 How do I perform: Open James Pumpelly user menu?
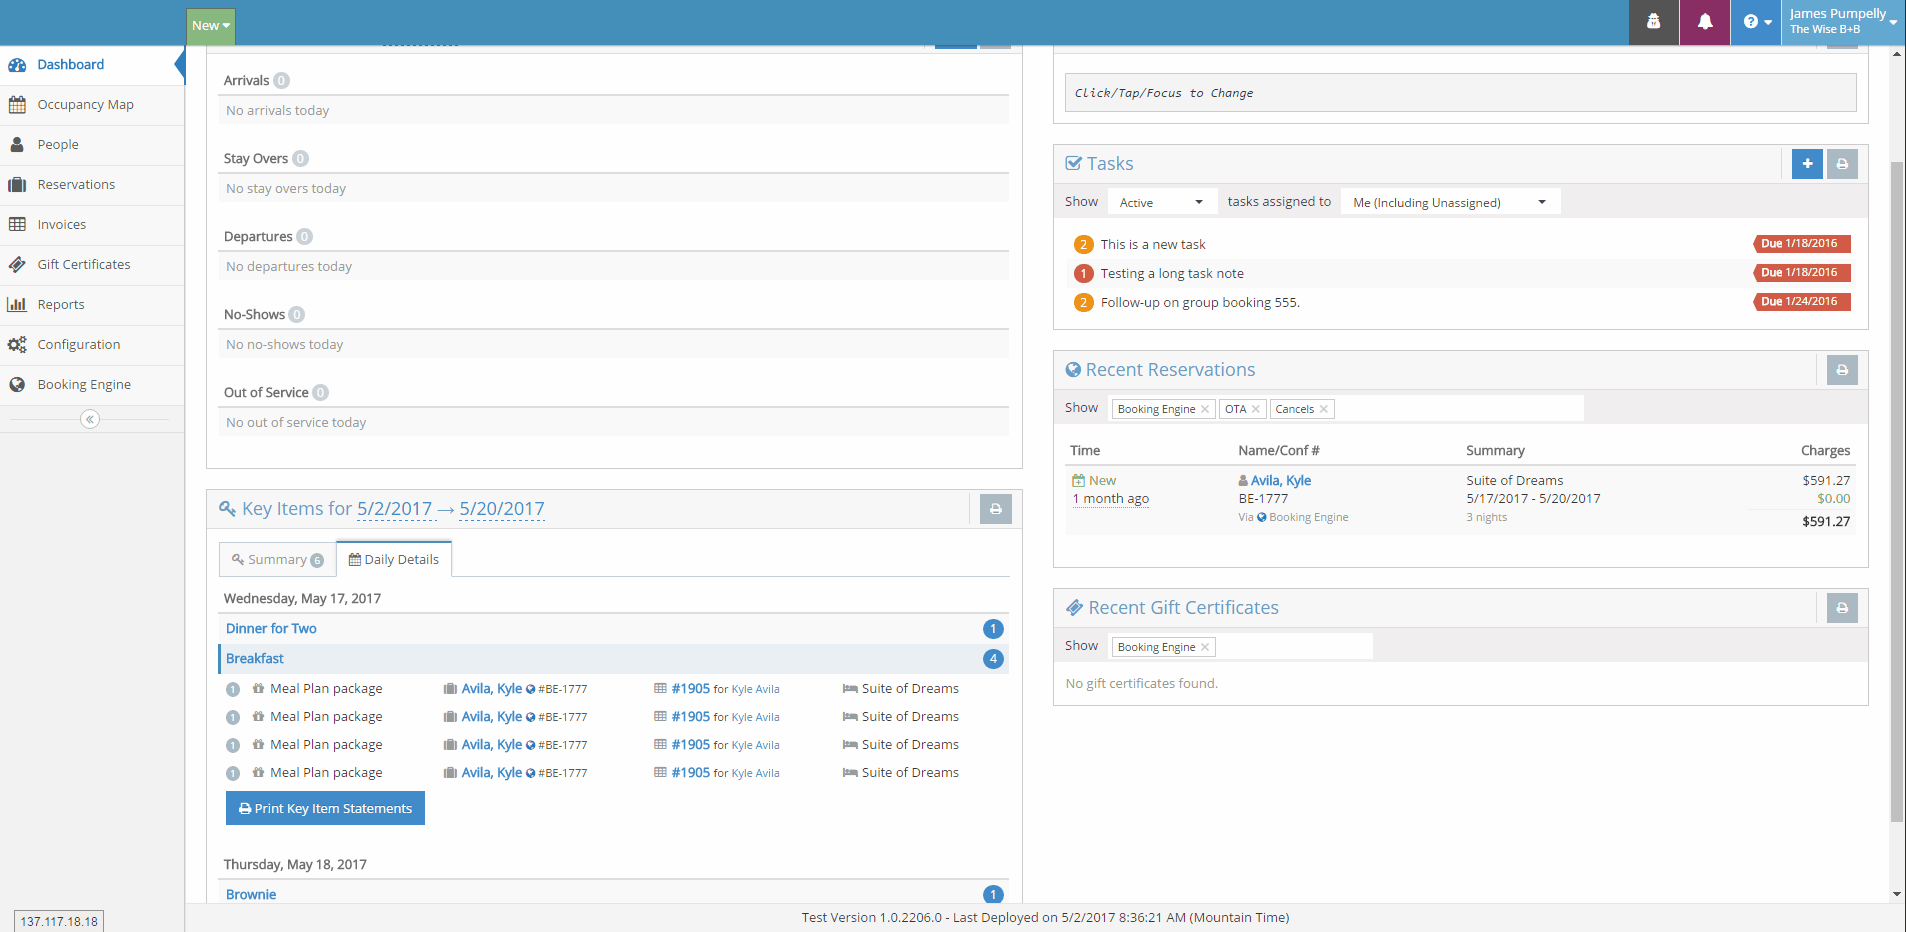(1842, 22)
